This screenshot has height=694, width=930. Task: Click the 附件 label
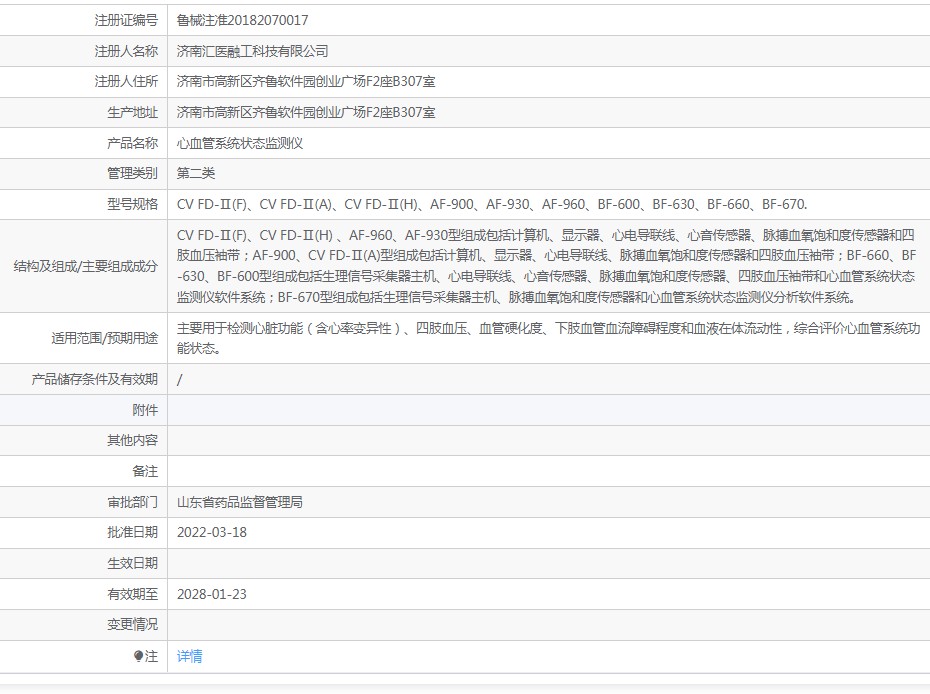(x=145, y=410)
